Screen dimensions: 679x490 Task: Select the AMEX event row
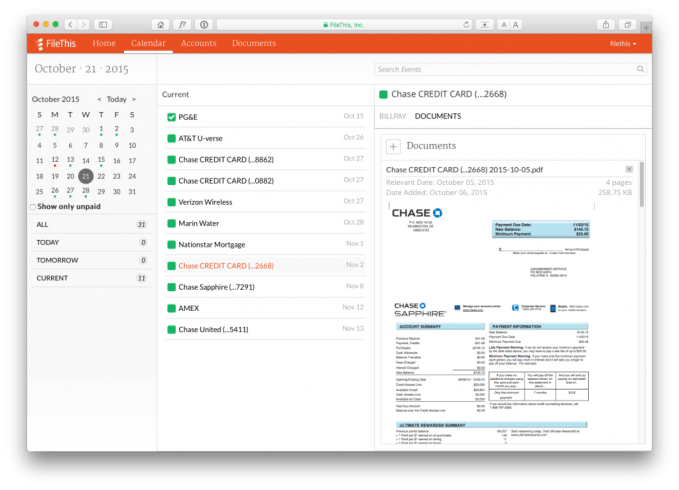pos(265,308)
